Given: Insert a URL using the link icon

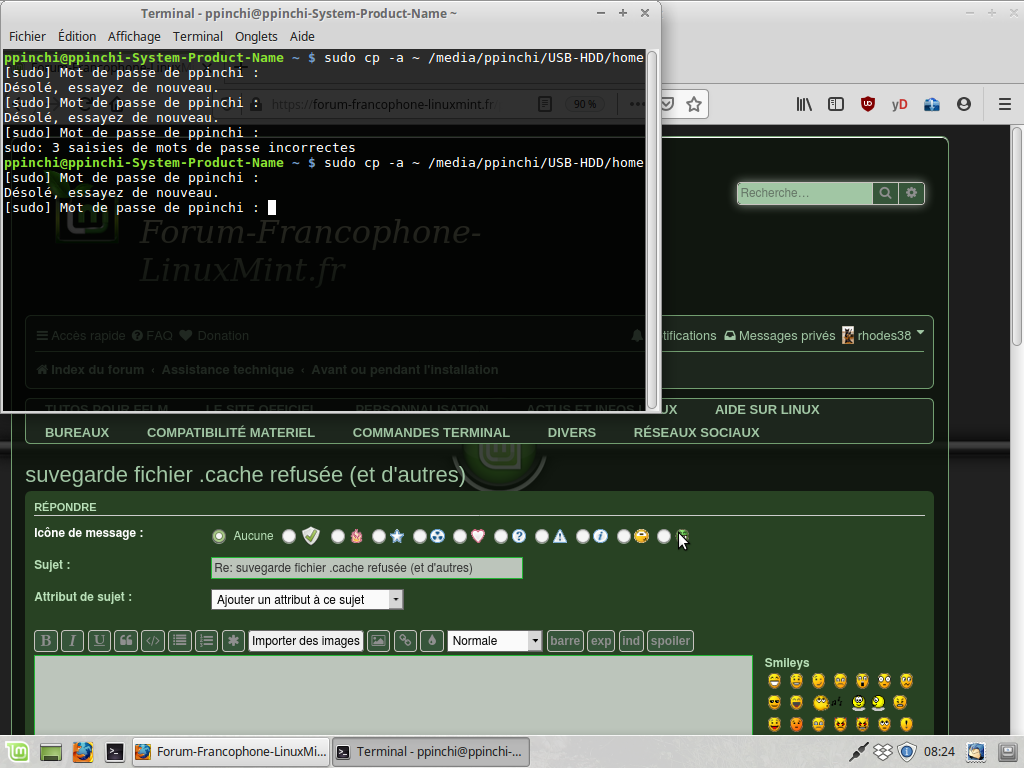Looking at the screenshot, I should 405,641.
